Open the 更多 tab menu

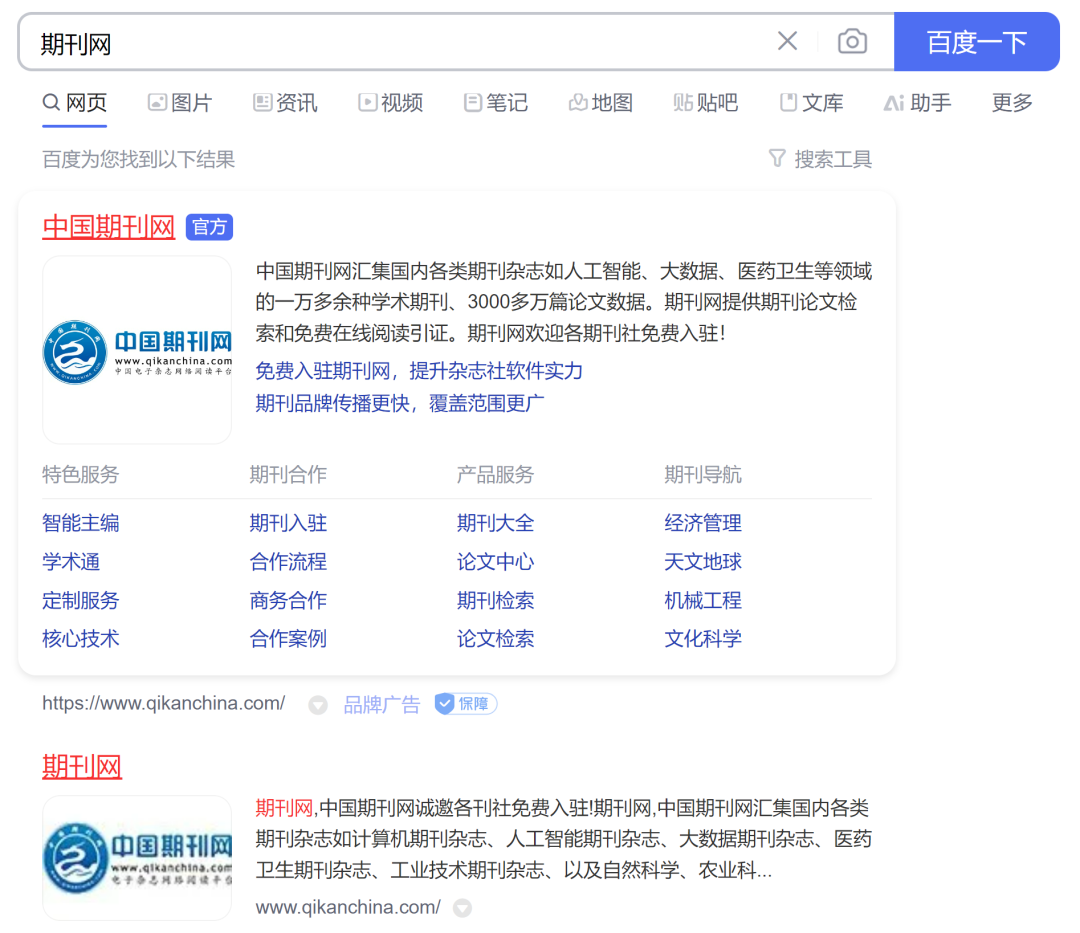coord(1011,103)
